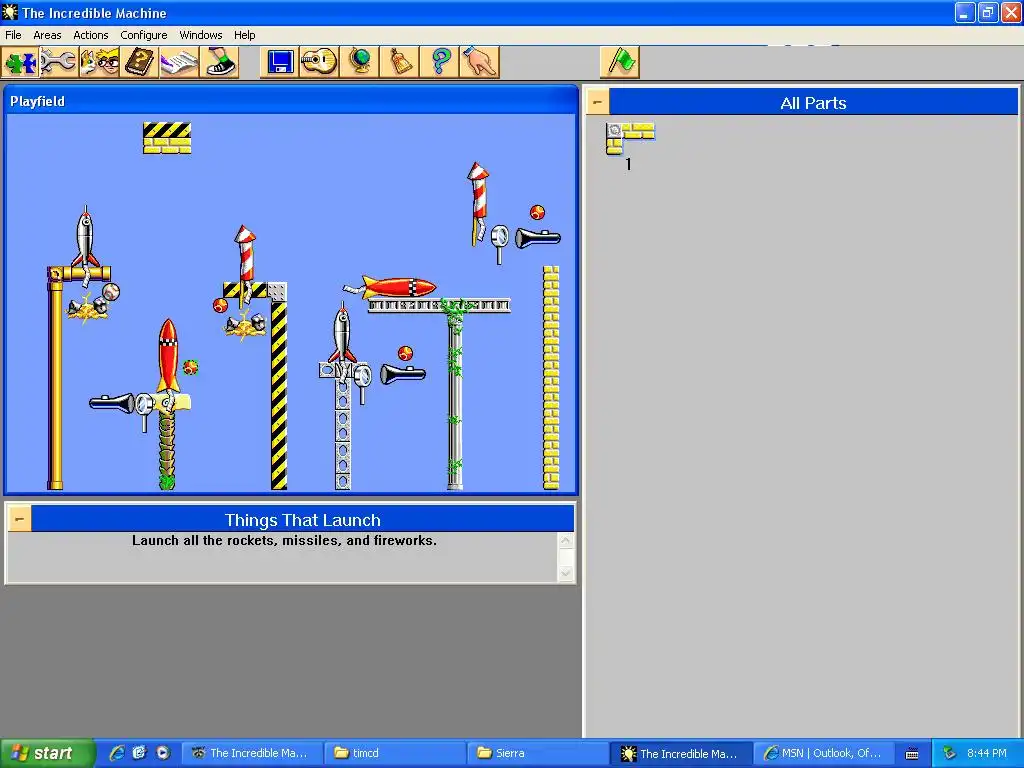The image size is (1024, 768).
Task: Click the 8:44 PM system clock
Action: (x=987, y=753)
